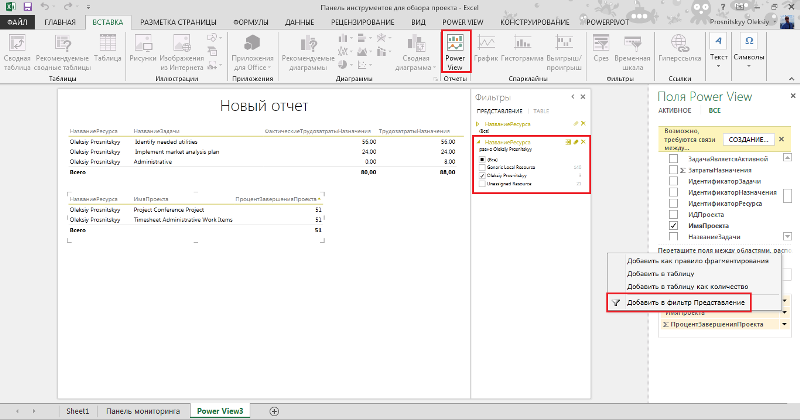Insert a Гистограмма sparkline
800x420 pixels.
point(522,48)
